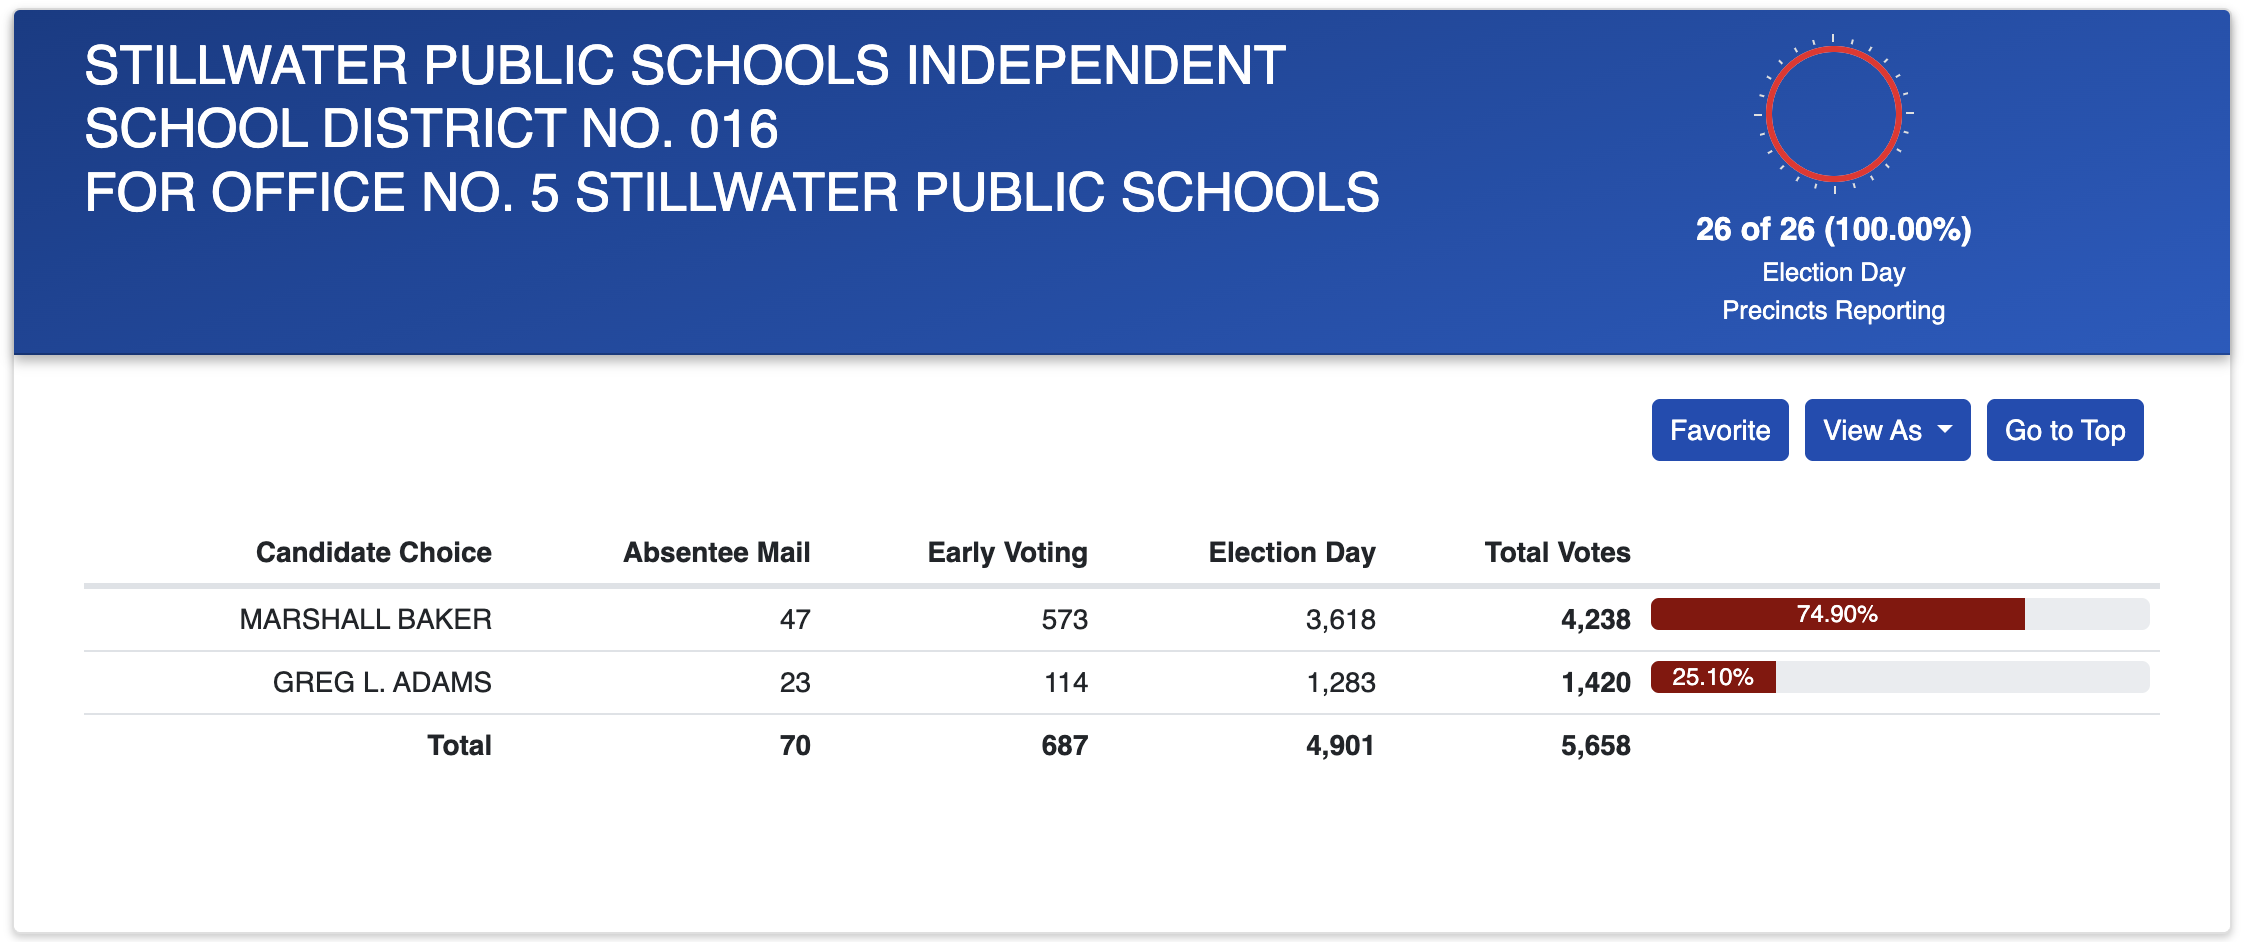Click the Total row label
The image size is (2244, 942).
coord(459,744)
